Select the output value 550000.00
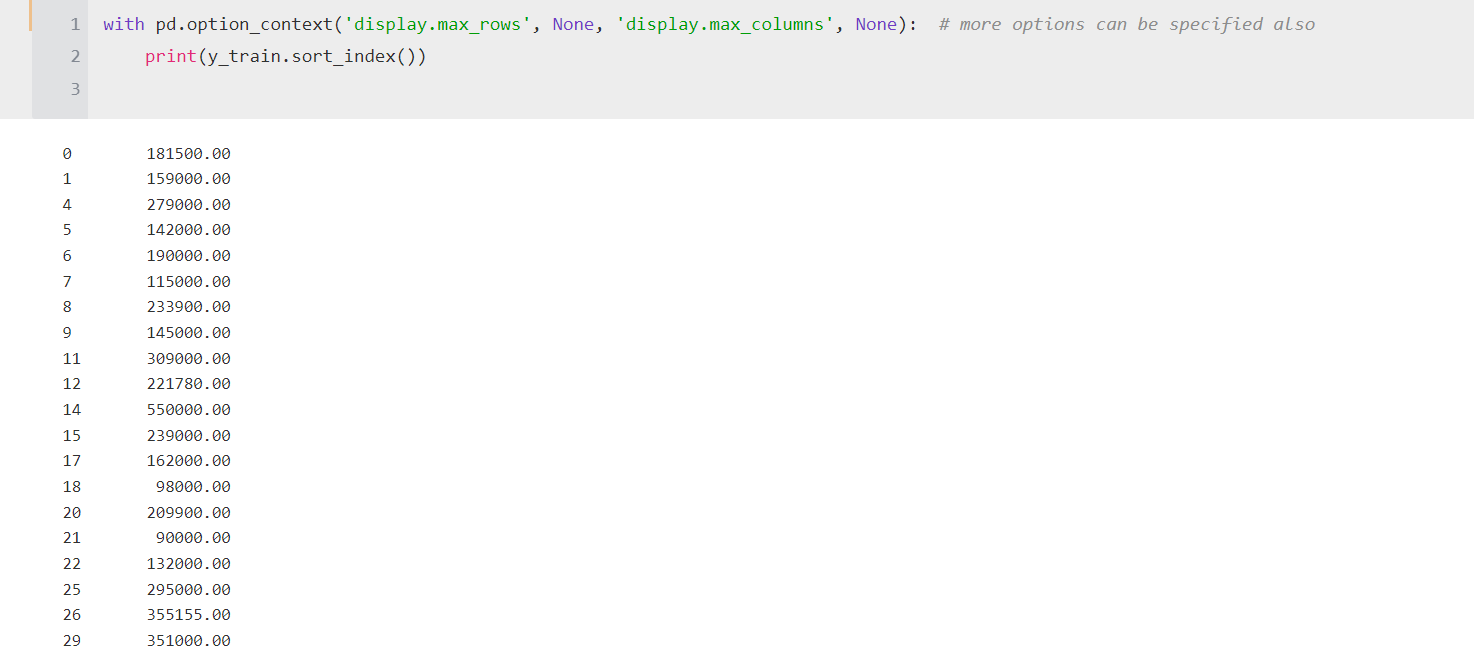Screen dimensions: 1474x656 point(190,409)
